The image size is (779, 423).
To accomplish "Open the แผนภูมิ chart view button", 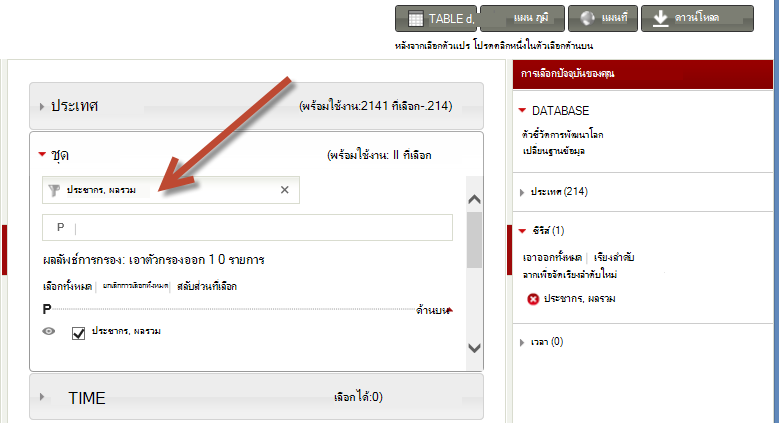I will 522,18.
